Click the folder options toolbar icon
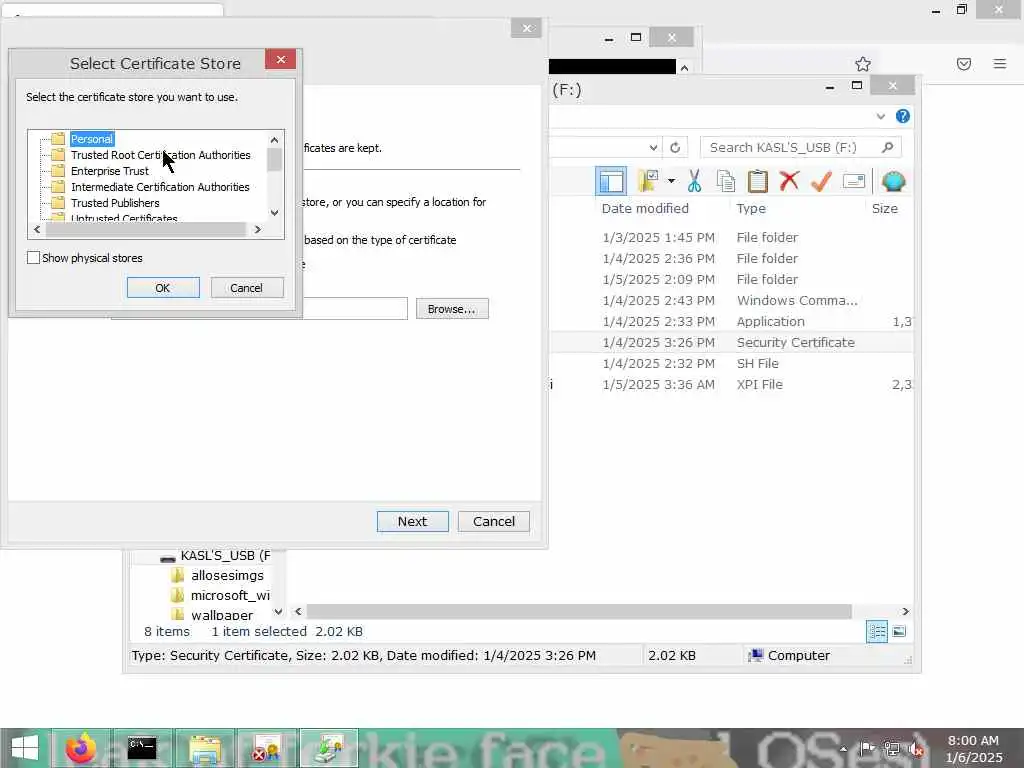 648,181
